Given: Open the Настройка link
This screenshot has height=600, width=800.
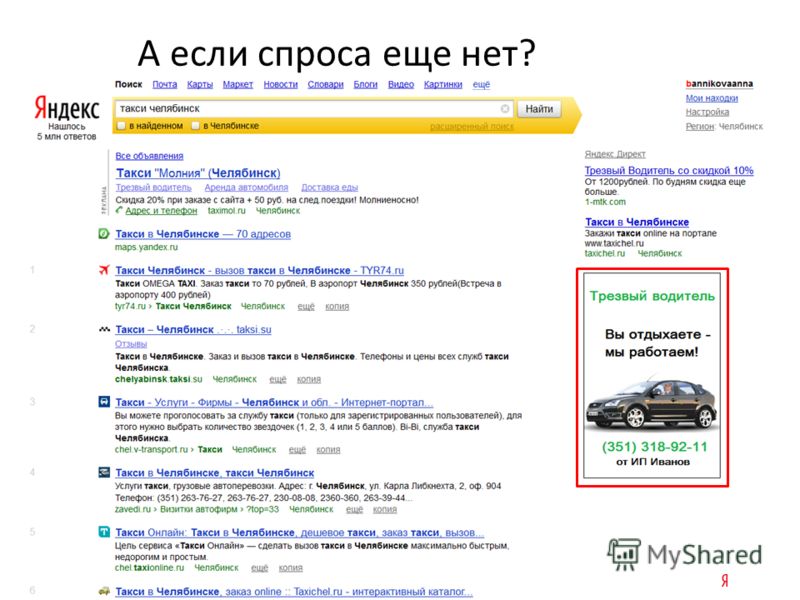Looking at the screenshot, I should 707,112.
